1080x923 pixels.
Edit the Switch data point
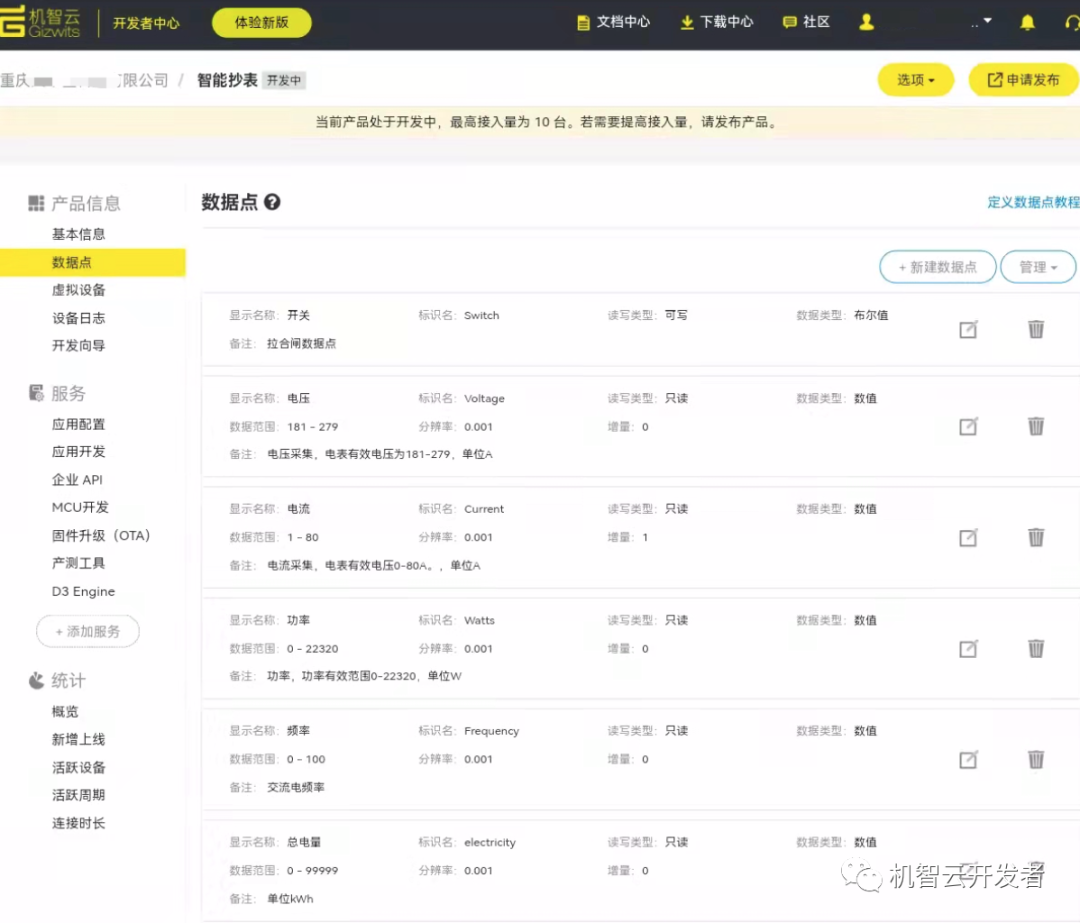point(968,329)
